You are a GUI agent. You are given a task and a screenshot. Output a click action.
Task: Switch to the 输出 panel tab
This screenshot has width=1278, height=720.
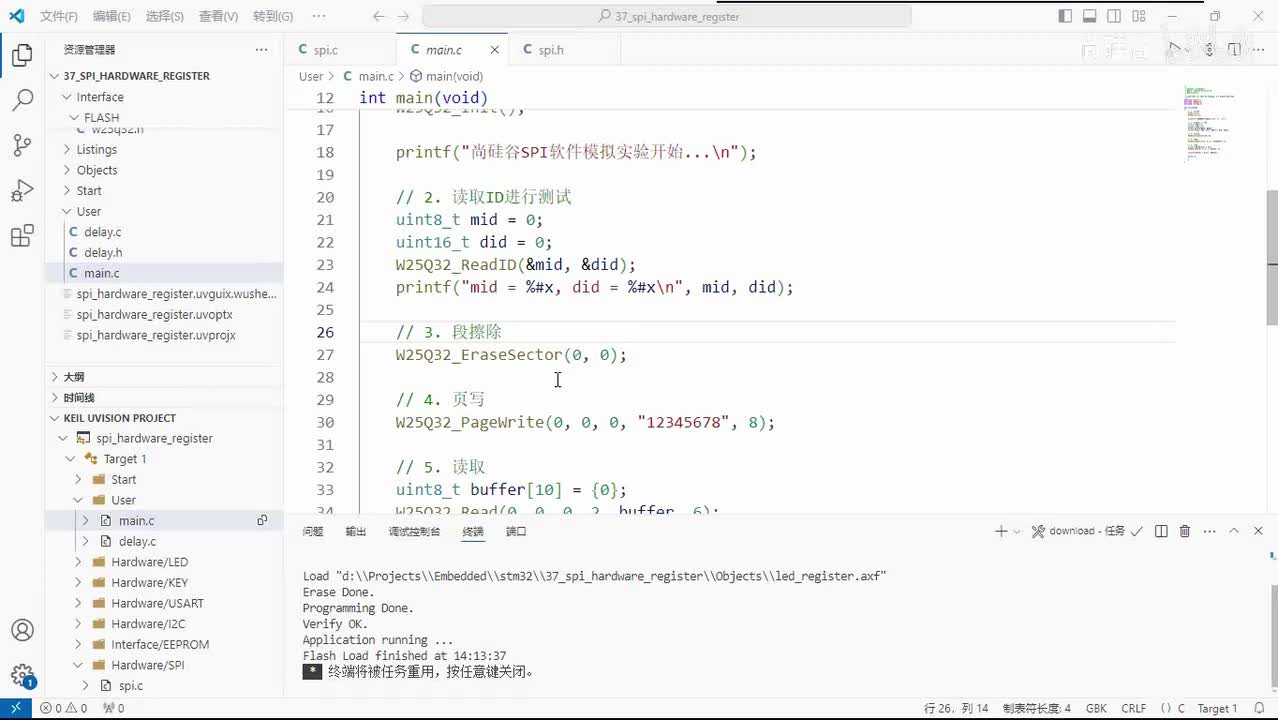point(356,531)
